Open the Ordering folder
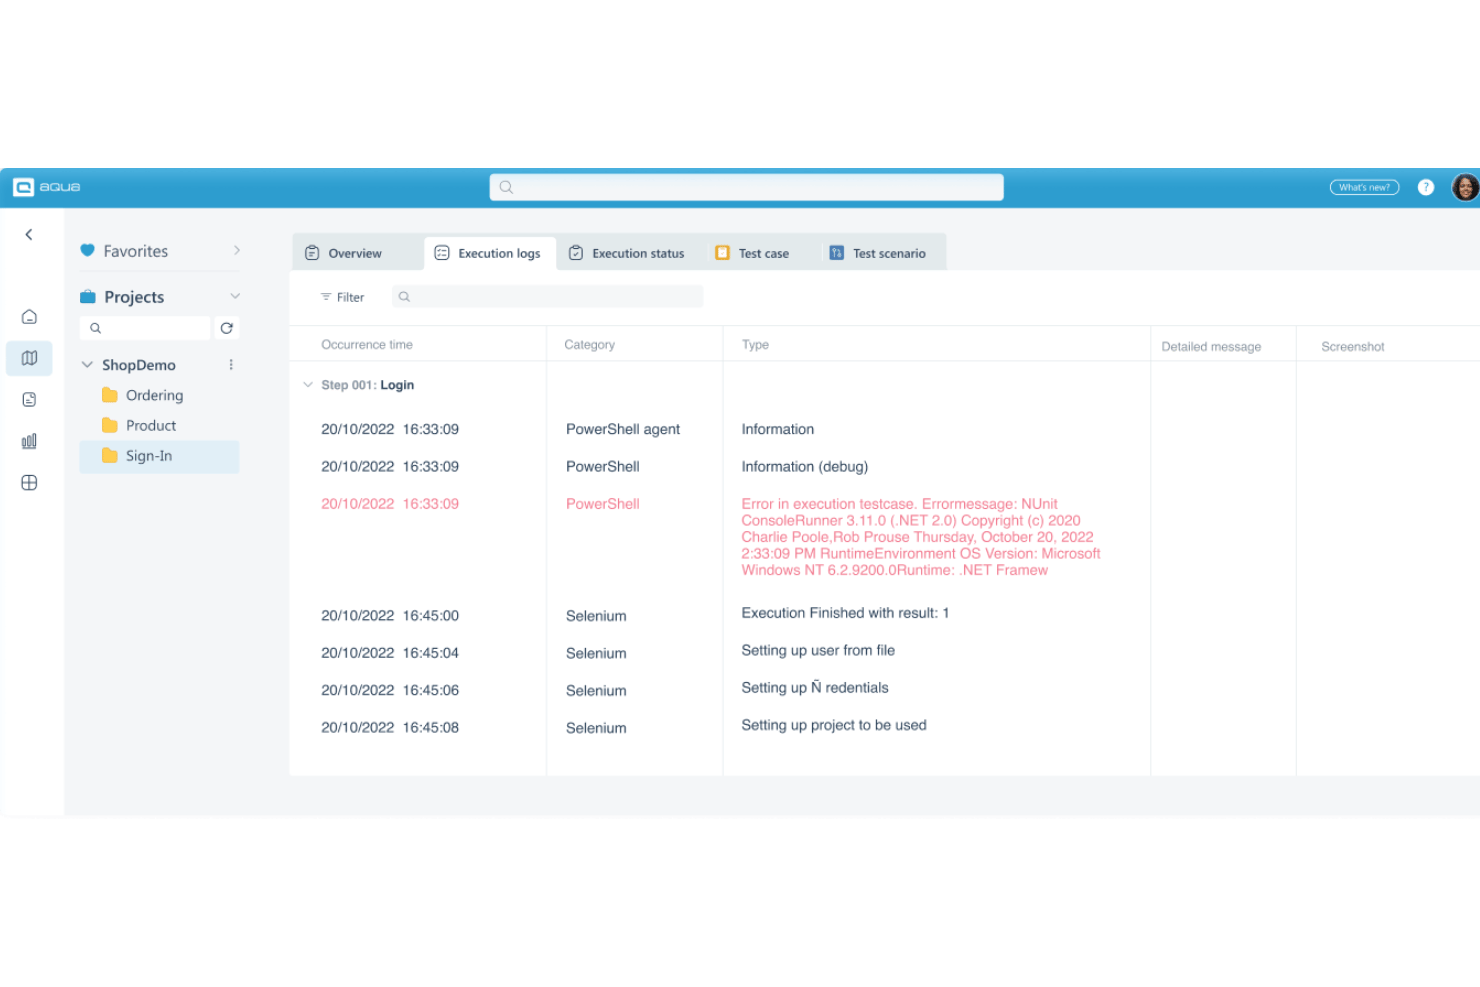This screenshot has height=987, width=1480. 143,396
